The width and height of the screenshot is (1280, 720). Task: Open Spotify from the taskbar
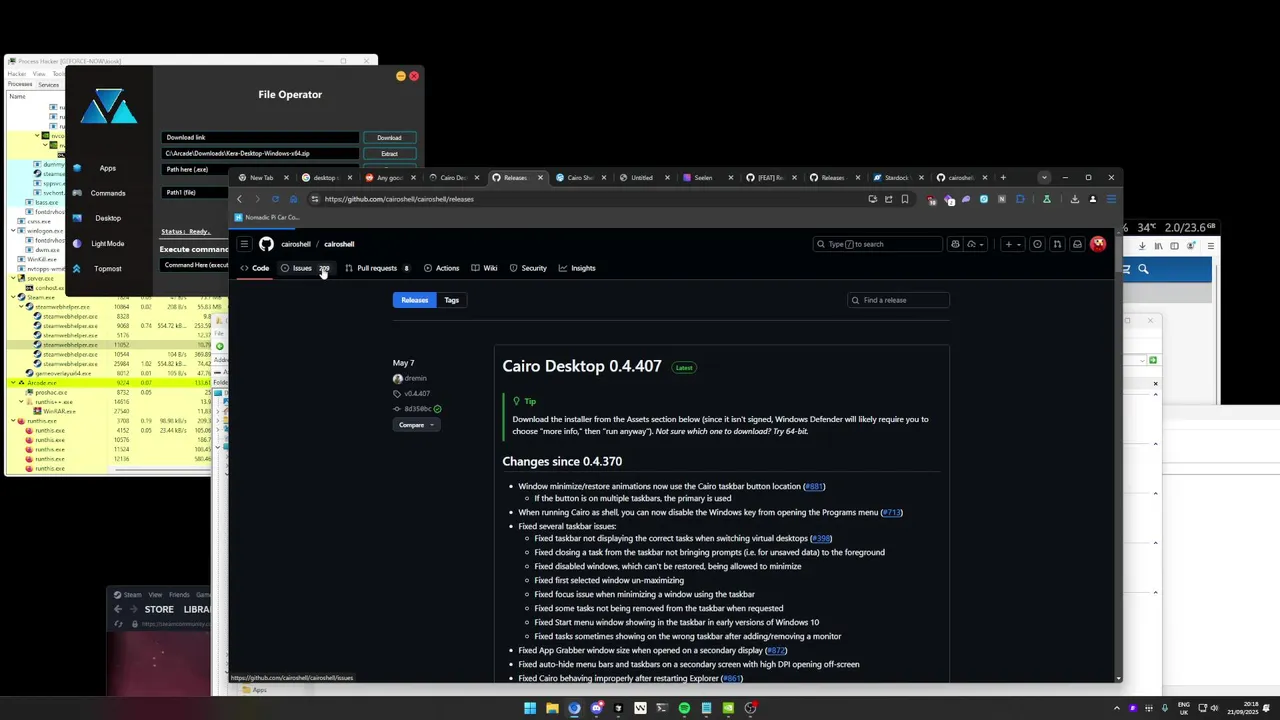[684, 708]
